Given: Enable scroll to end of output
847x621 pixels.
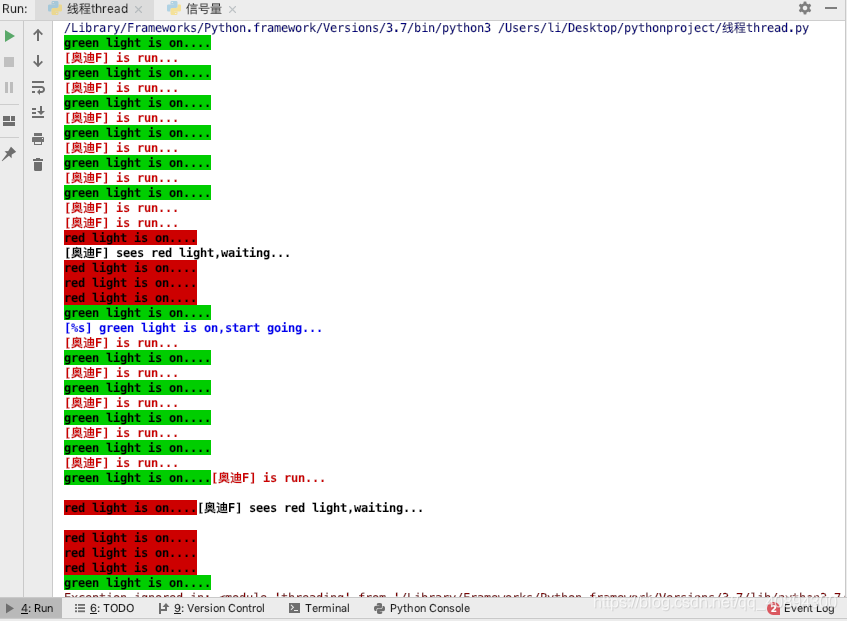Looking at the screenshot, I should pyautogui.click(x=38, y=112).
